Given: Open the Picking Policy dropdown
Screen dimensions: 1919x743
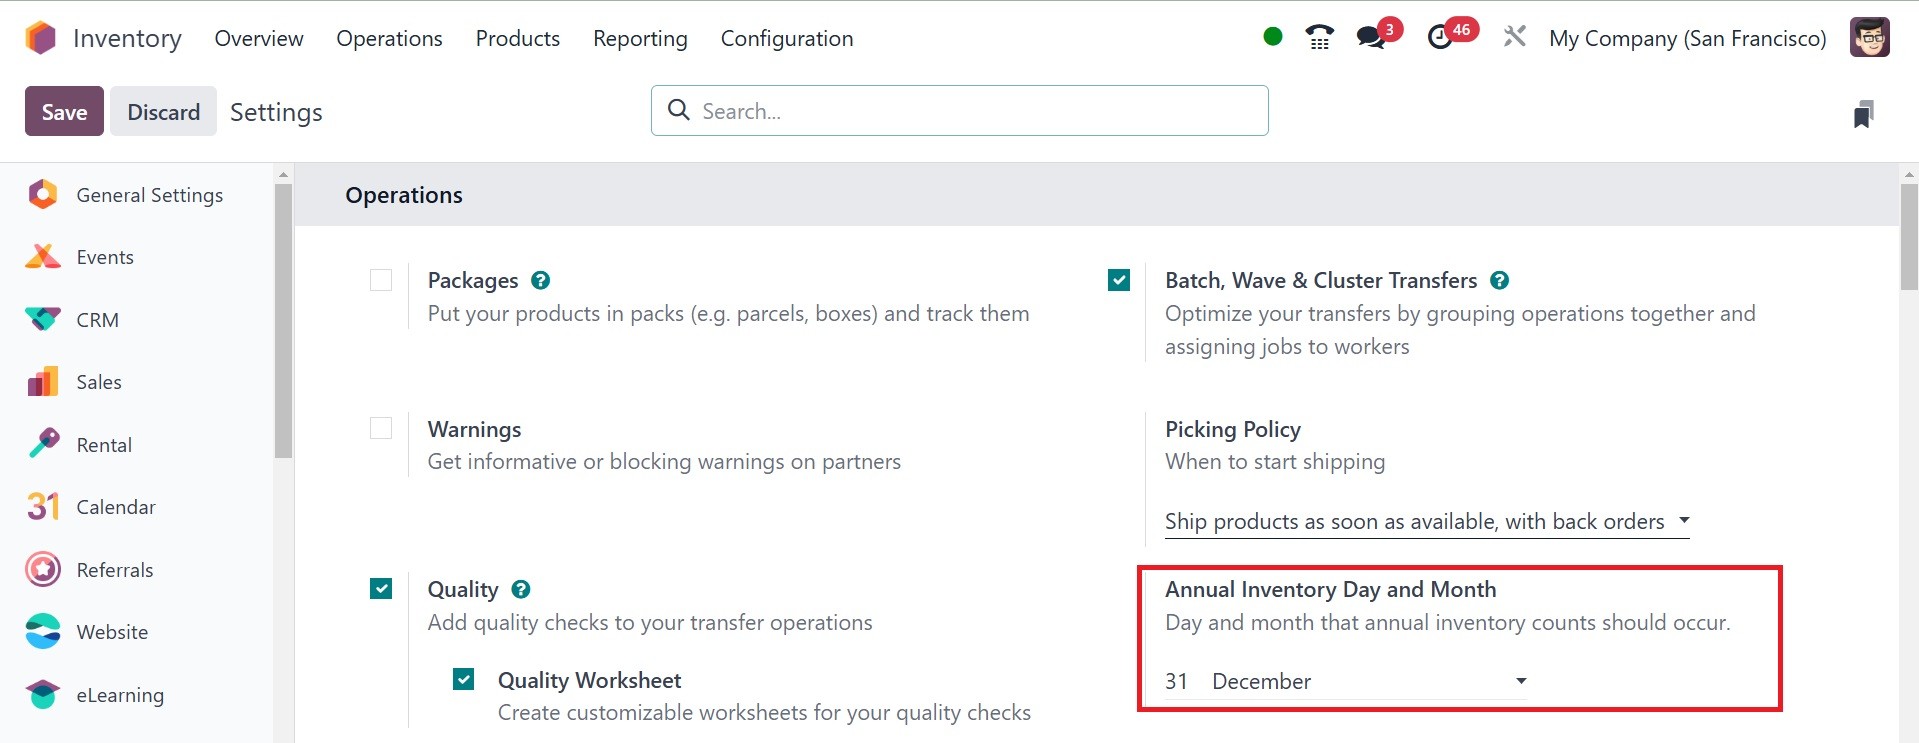Looking at the screenshot, I should [x=1426, y=522].
